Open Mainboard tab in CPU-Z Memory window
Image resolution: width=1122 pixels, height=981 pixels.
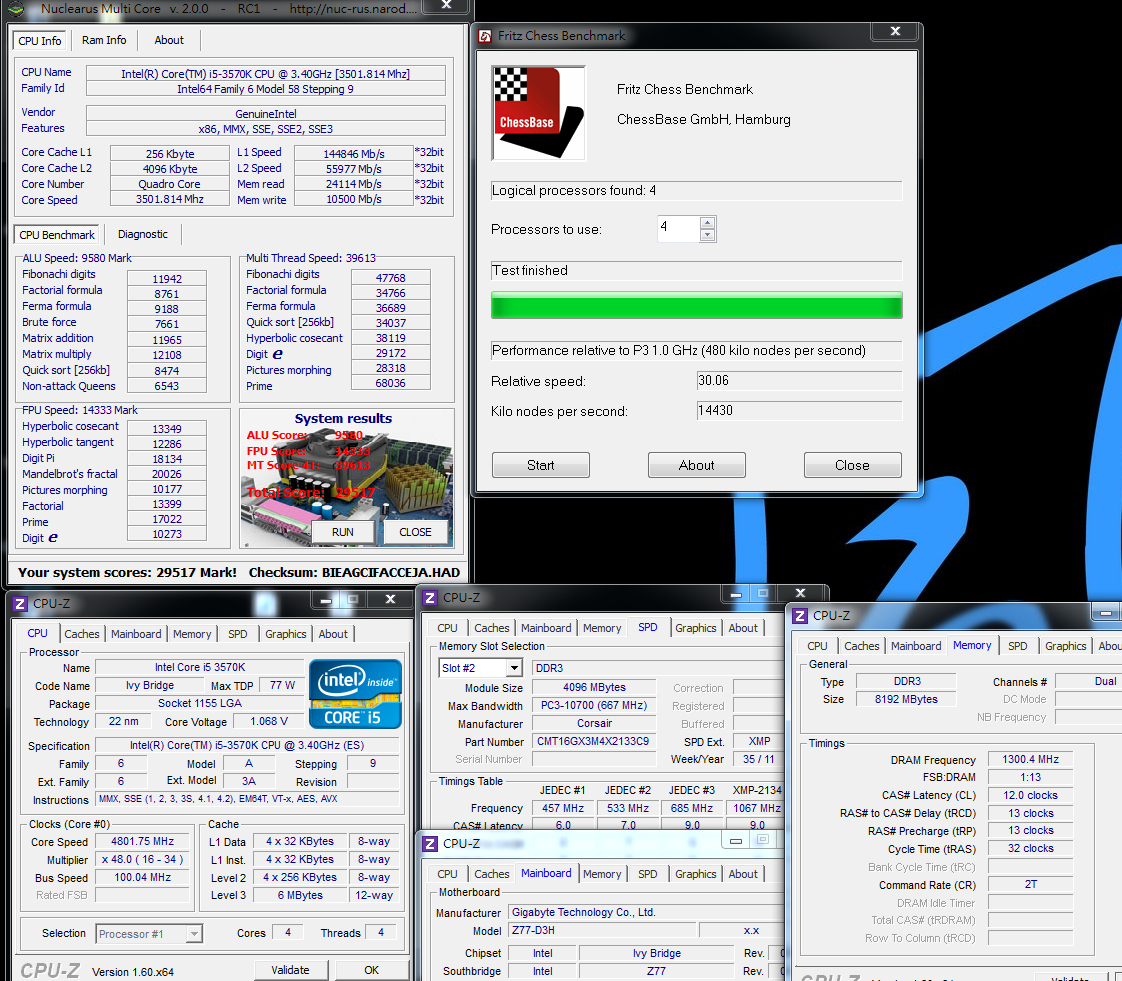click(916, 645)
